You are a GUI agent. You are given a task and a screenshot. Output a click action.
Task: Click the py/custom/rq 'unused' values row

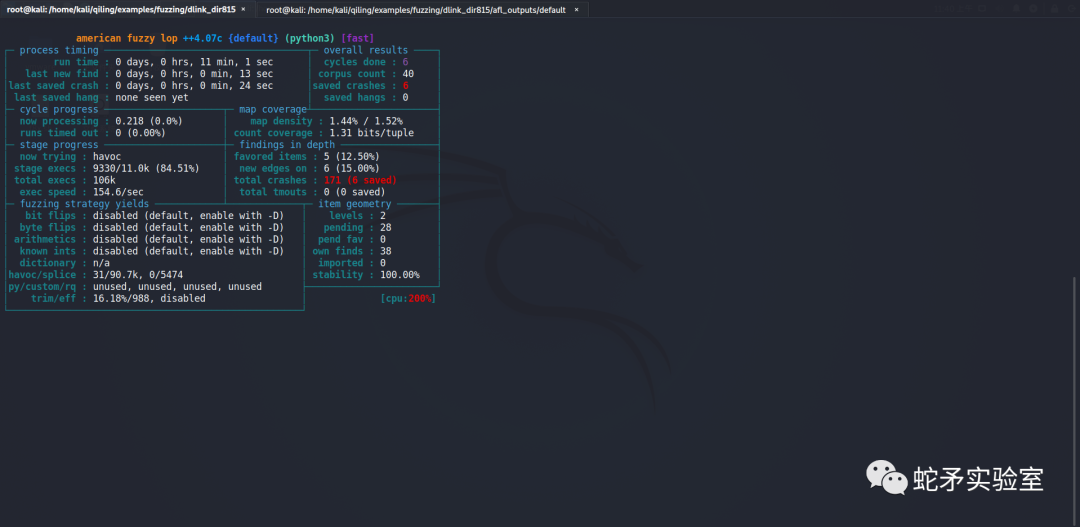click(177, 287)
